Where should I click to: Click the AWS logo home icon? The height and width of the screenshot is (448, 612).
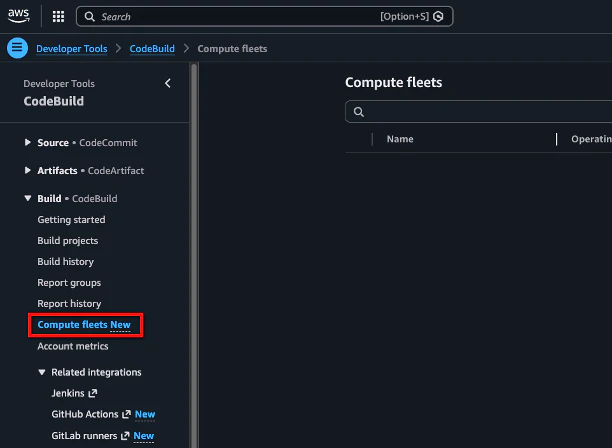point(18,16)
